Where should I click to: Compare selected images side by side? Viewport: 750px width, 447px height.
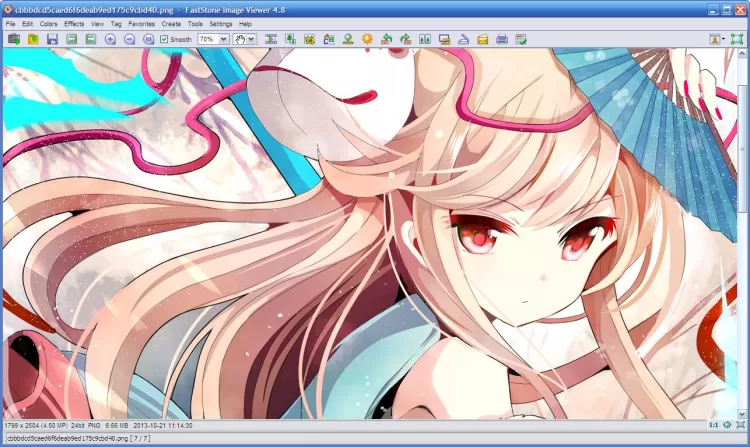point(425,39)
